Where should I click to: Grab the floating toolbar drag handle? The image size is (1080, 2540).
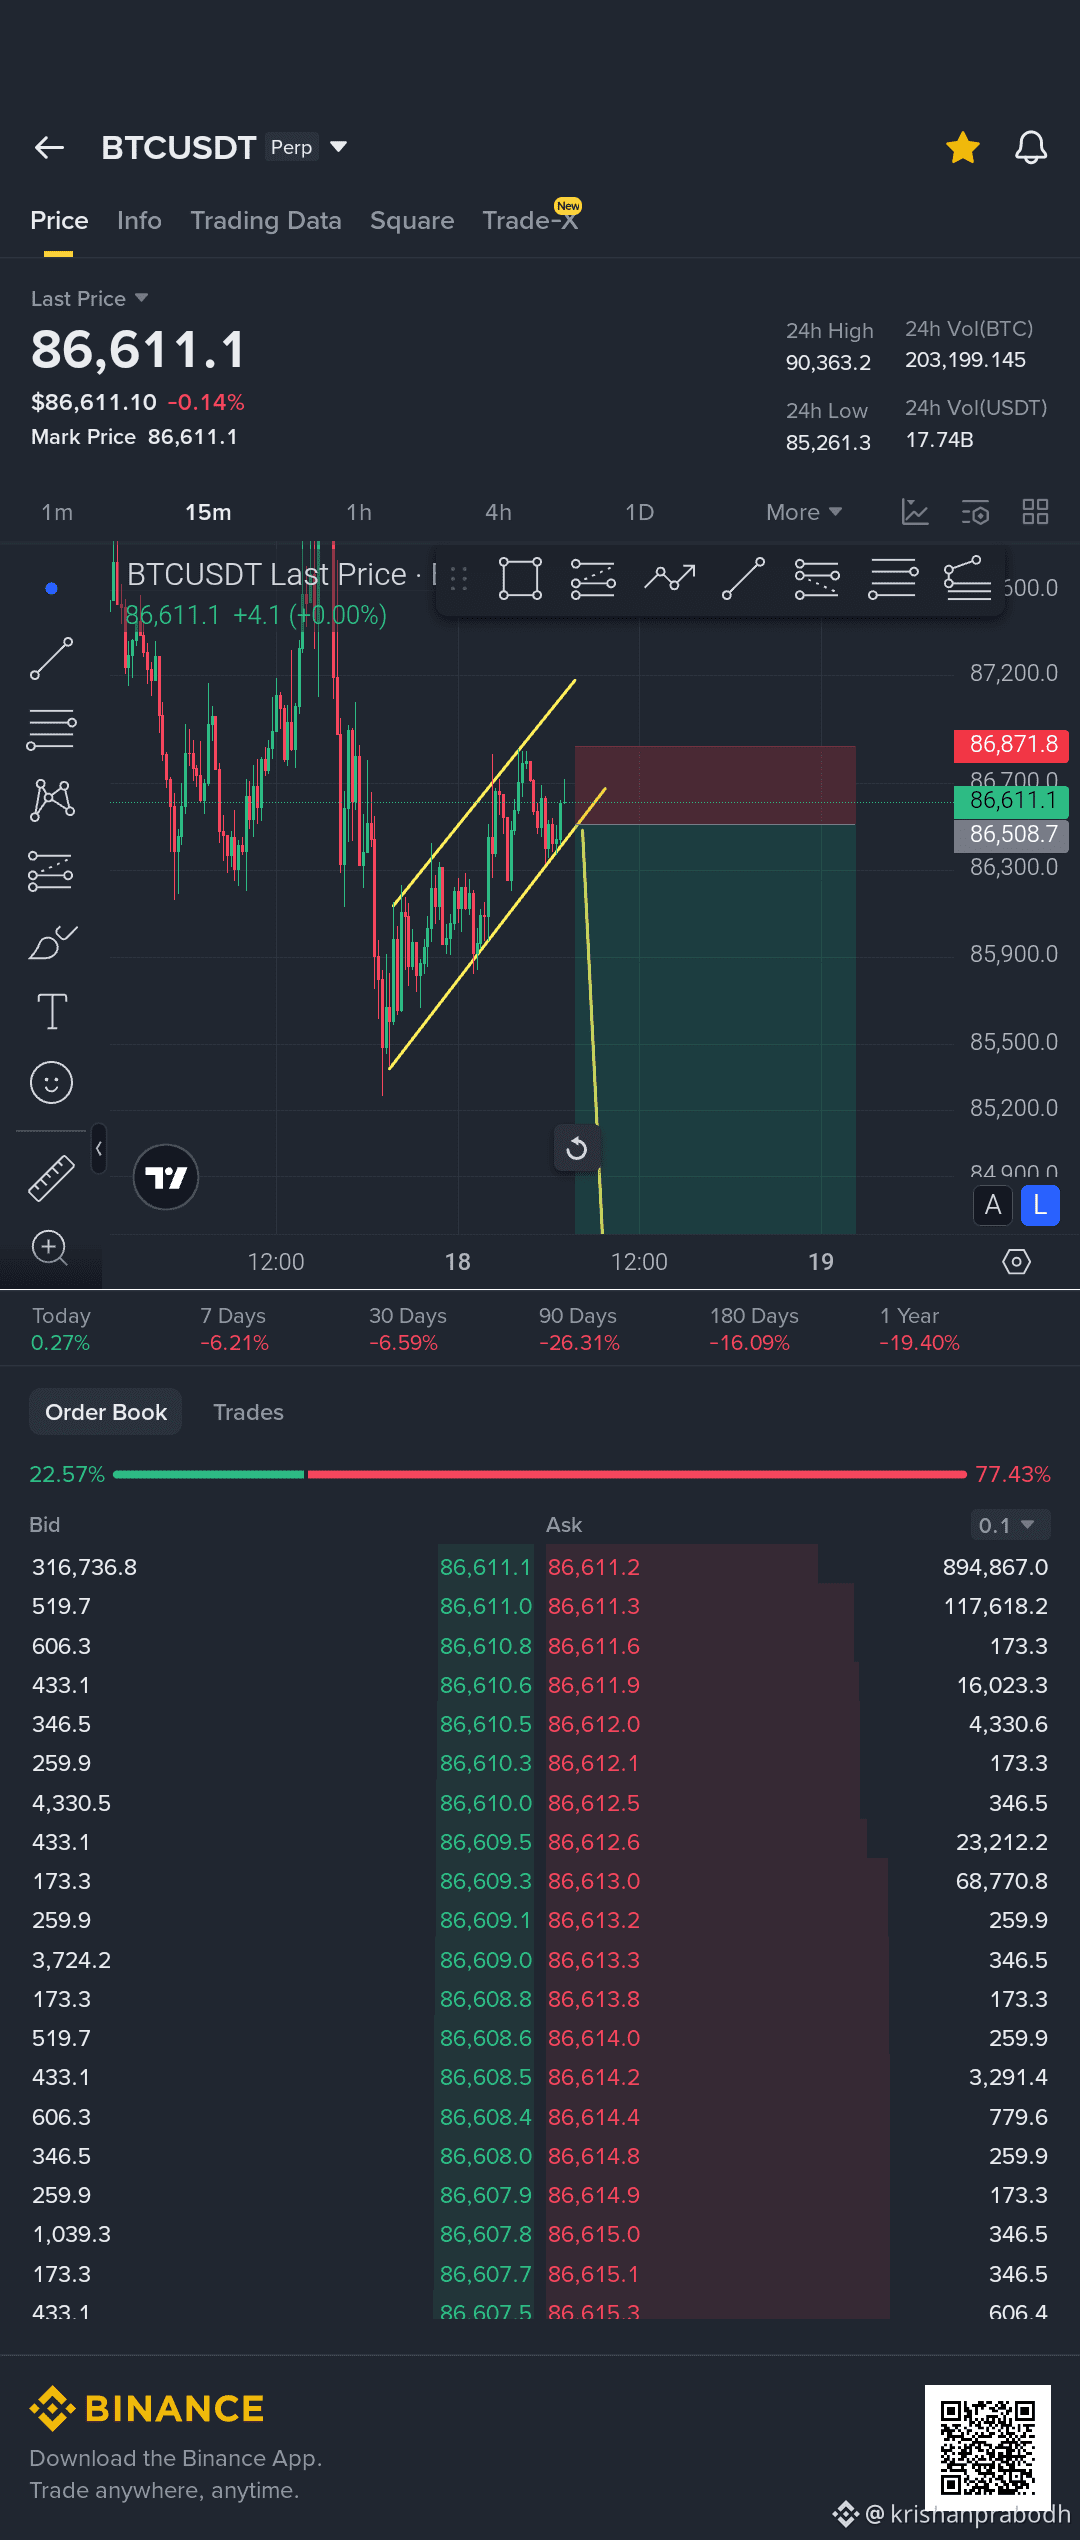[x=459, y=578]
